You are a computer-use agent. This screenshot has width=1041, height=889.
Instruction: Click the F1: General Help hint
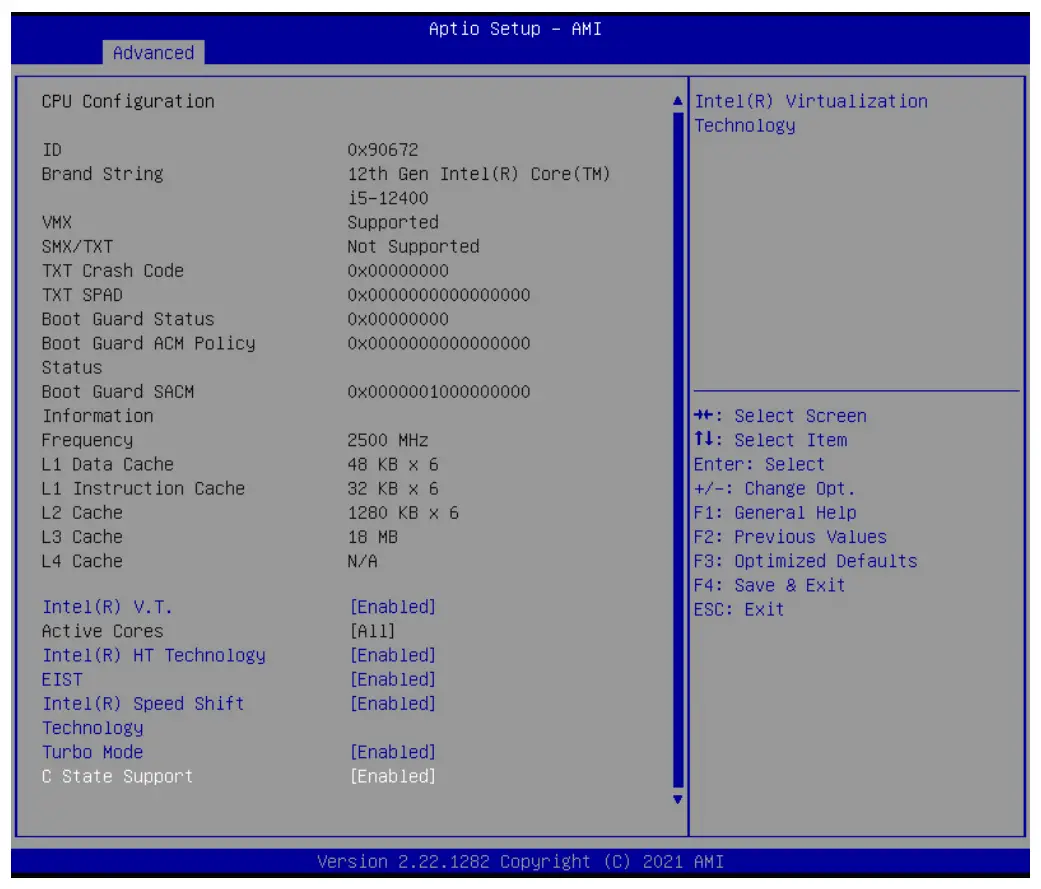[x=775, y=513]
